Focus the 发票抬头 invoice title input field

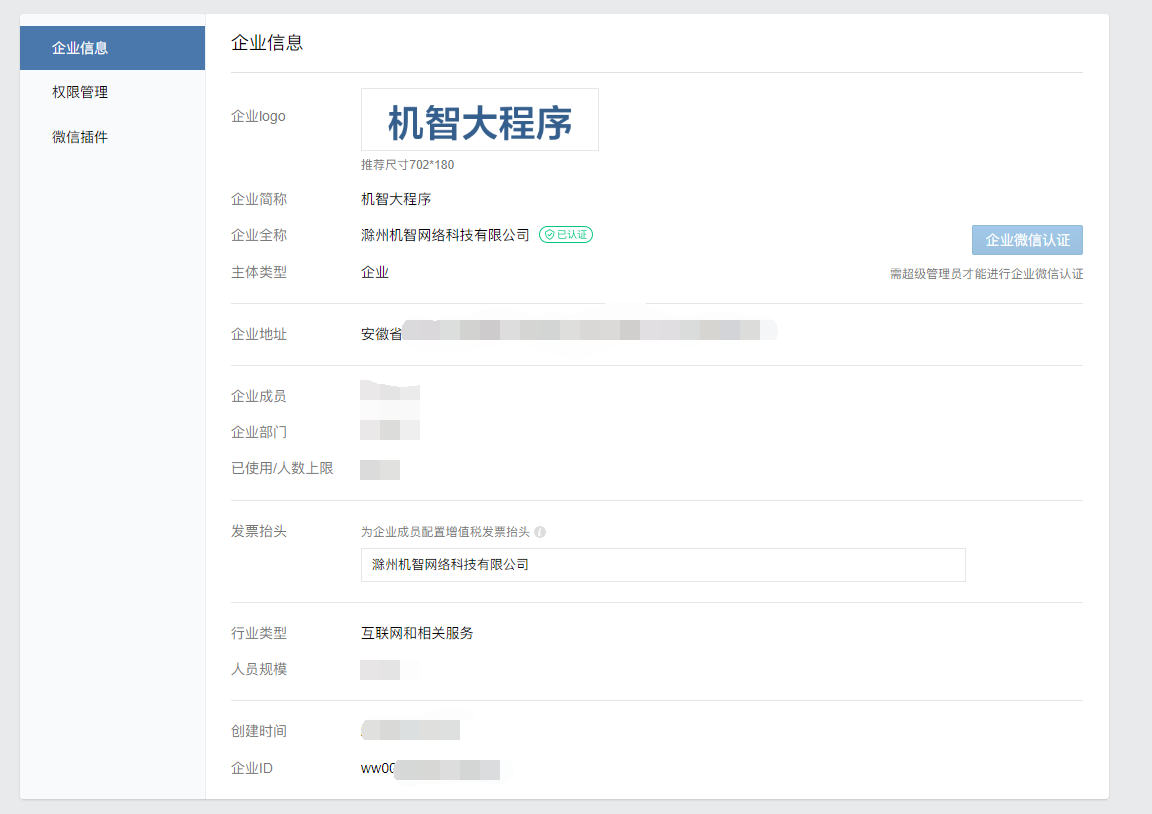(x=663, y=565)
